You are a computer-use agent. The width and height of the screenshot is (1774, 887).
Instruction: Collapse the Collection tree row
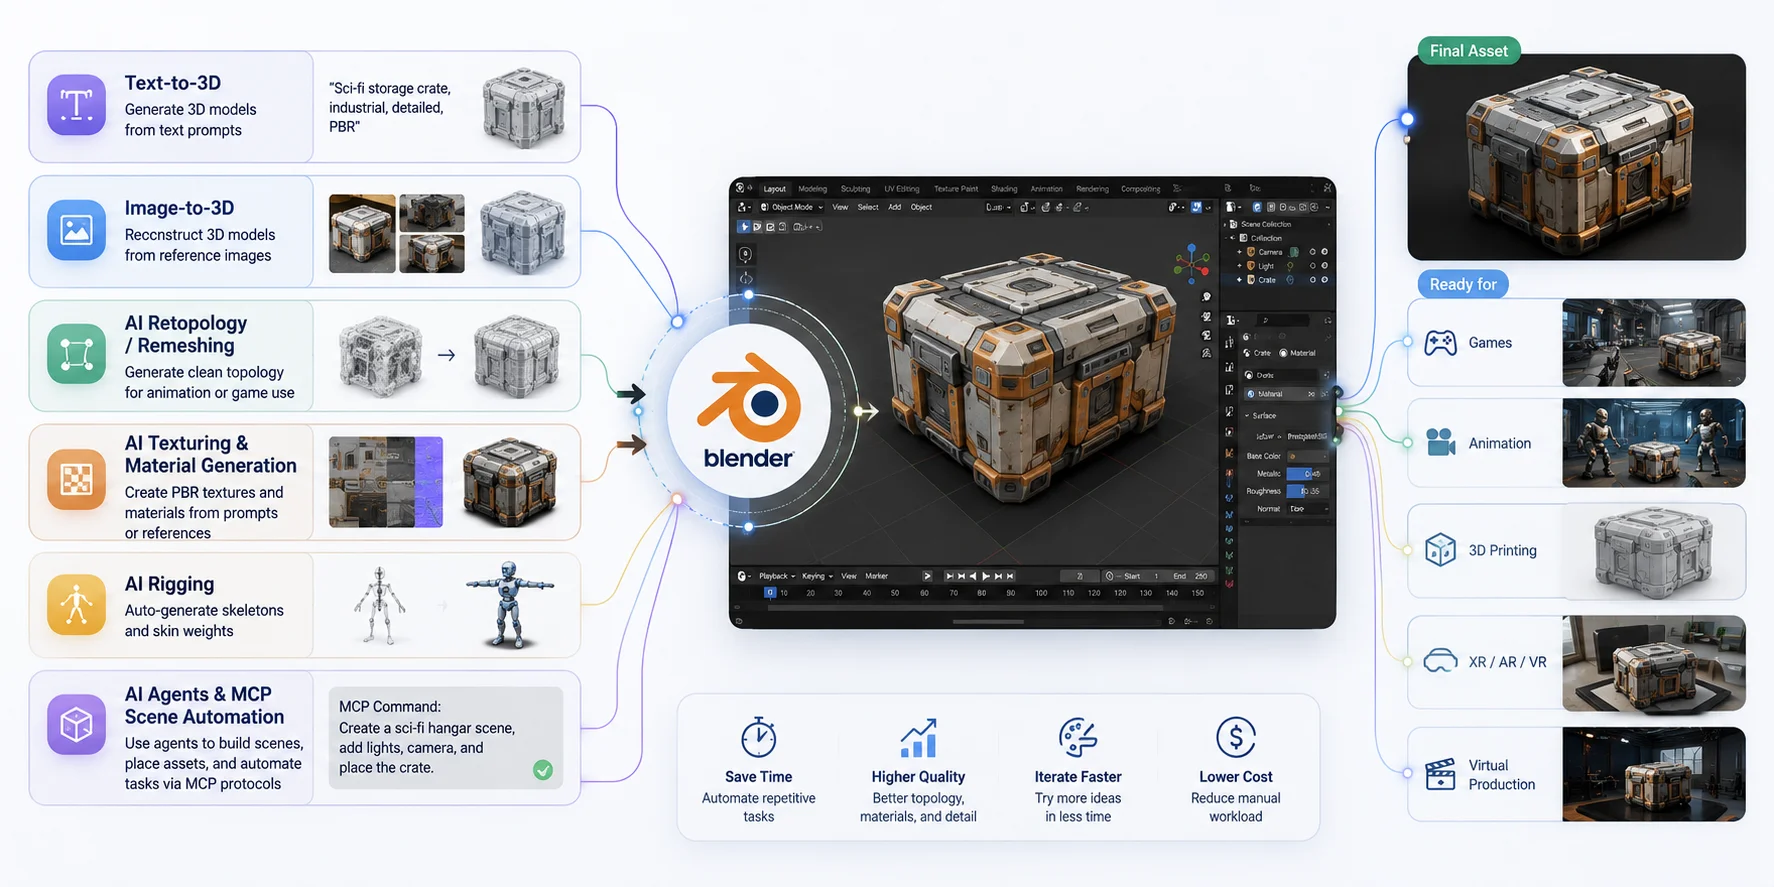[1232, 238]
